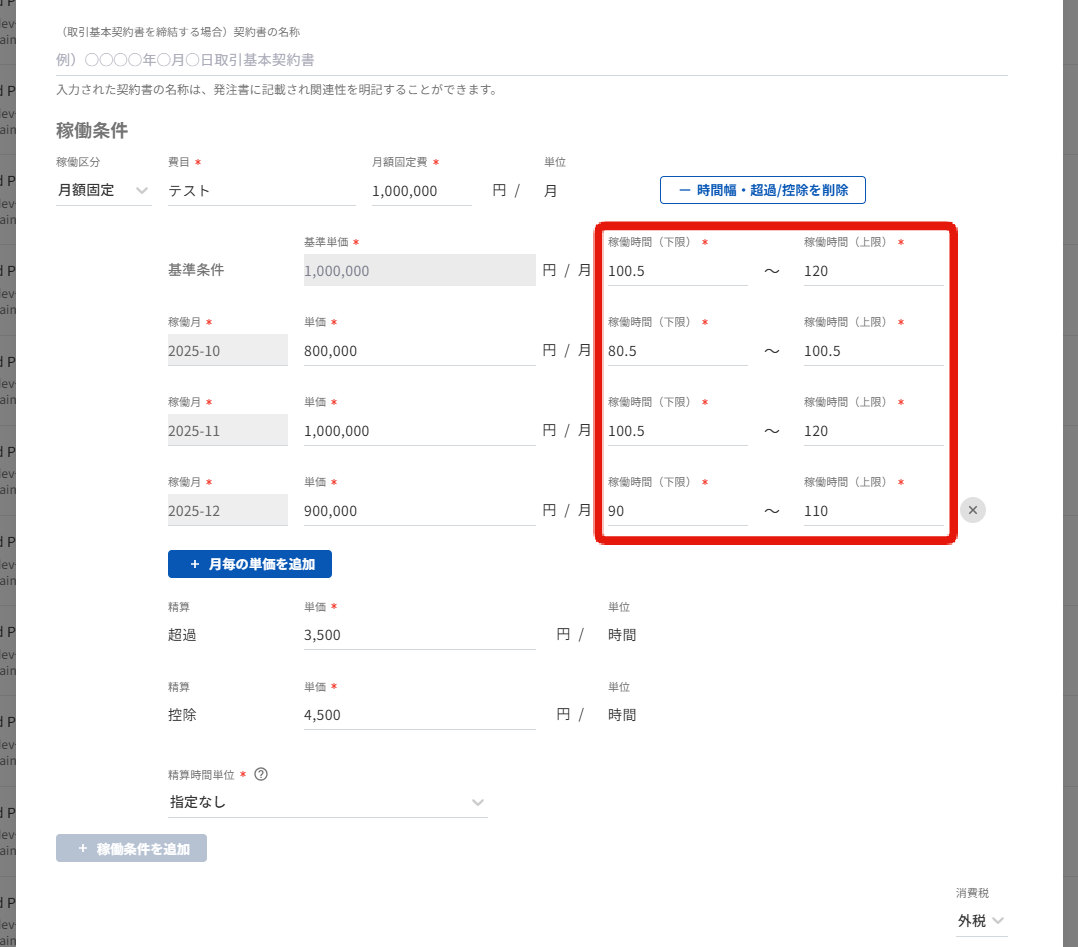
Task: Remove the 2025-12 monthly rate row
Action: click(973, 510)
